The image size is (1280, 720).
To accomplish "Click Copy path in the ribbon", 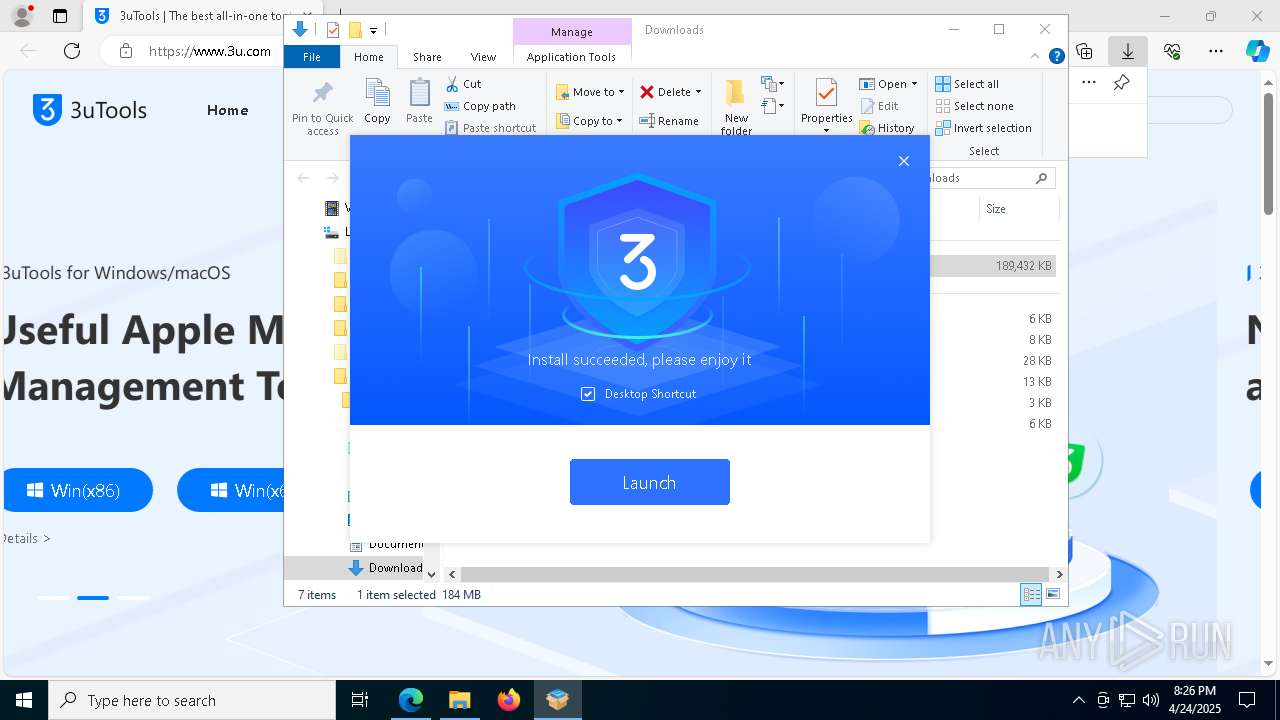I will click(x=480, y=106).
